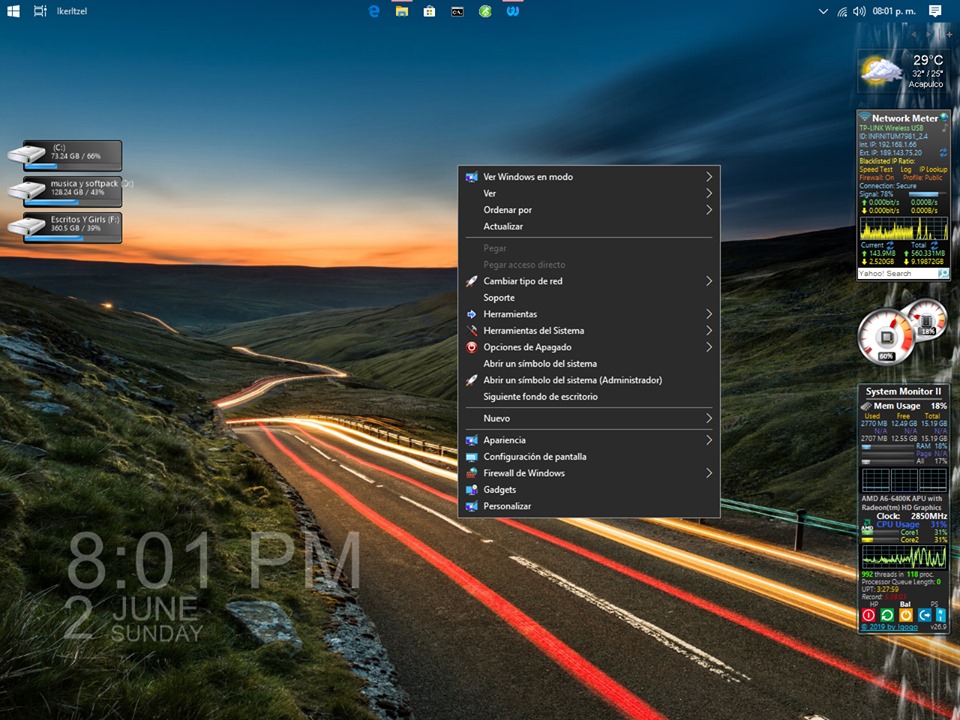Click the search magnifier in Network Meter
The height and width of the screenshot is (720, 960).
[x=943, y=274]
